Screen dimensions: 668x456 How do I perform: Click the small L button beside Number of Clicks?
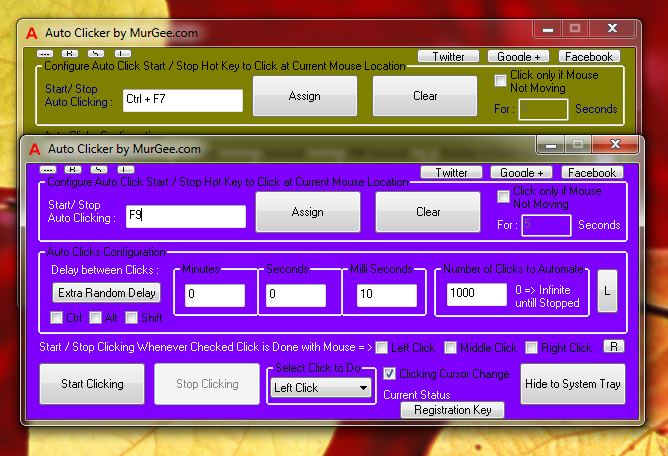[607, 291]
